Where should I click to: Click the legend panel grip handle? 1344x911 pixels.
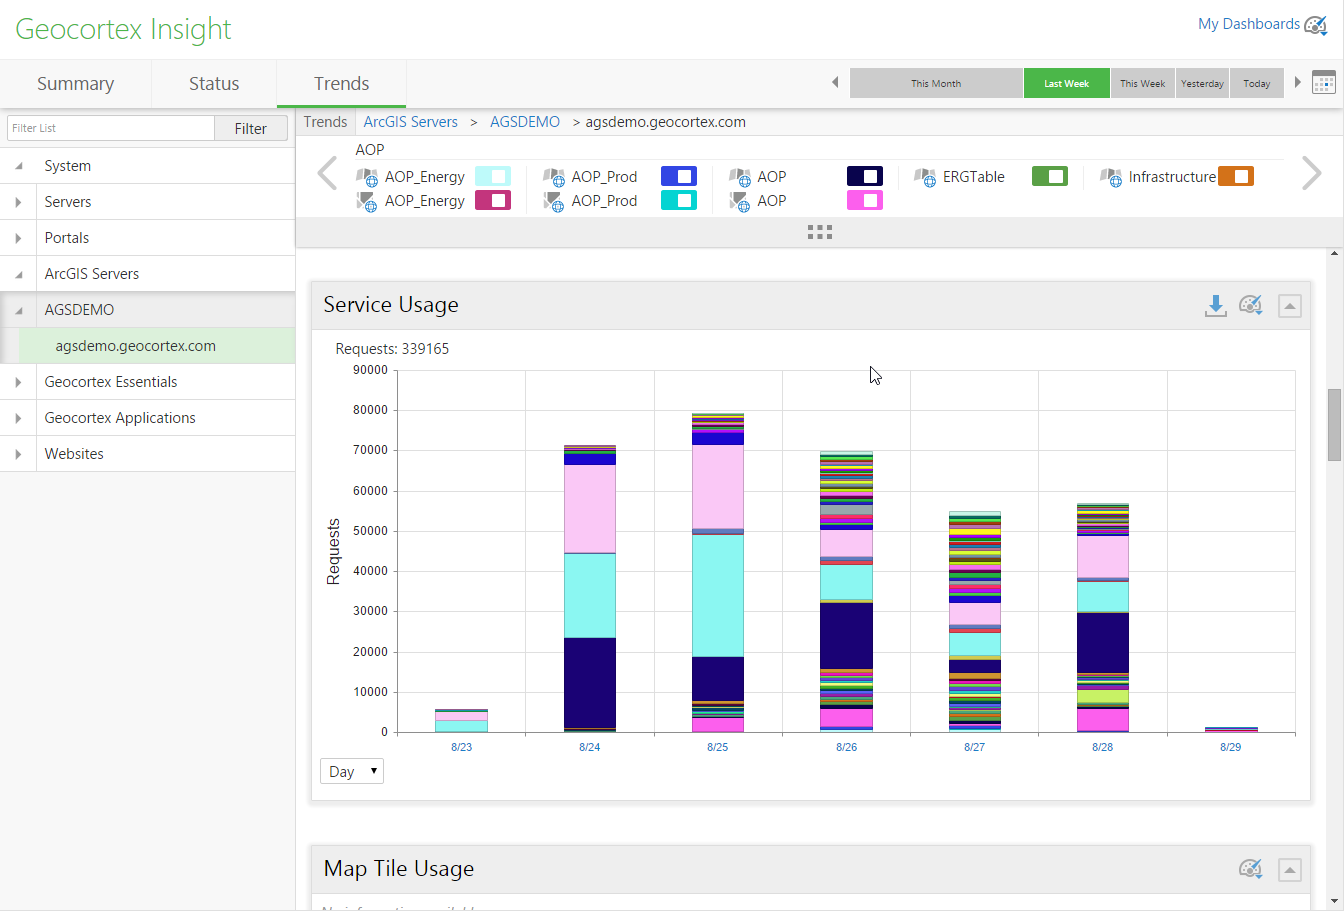point(820,232)
